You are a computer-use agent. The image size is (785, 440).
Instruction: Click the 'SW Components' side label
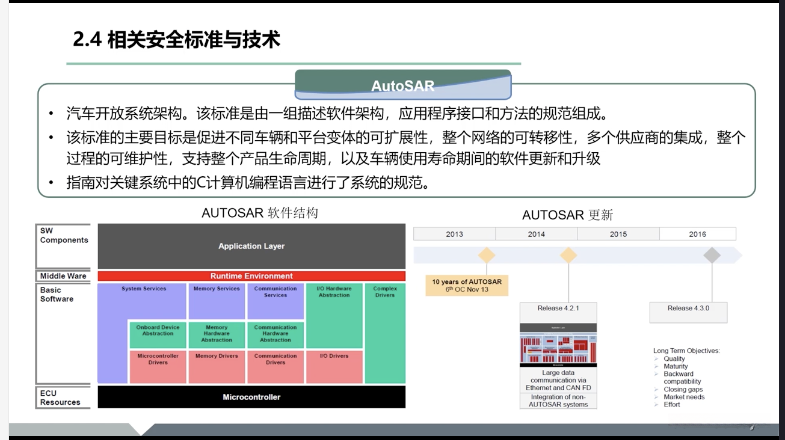coord(64,235)
